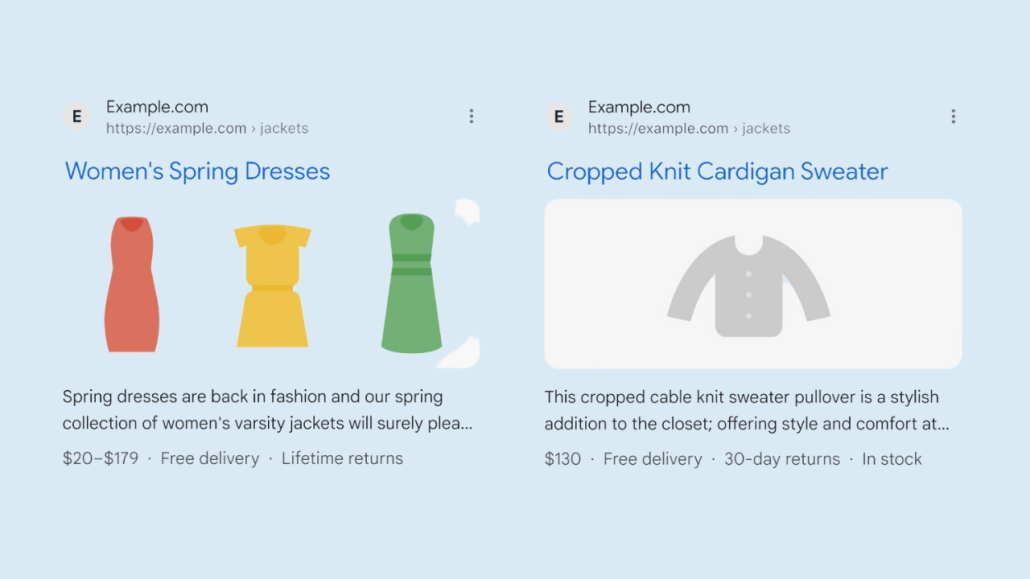Click the spring dresses description snippet

pos(267,409)
